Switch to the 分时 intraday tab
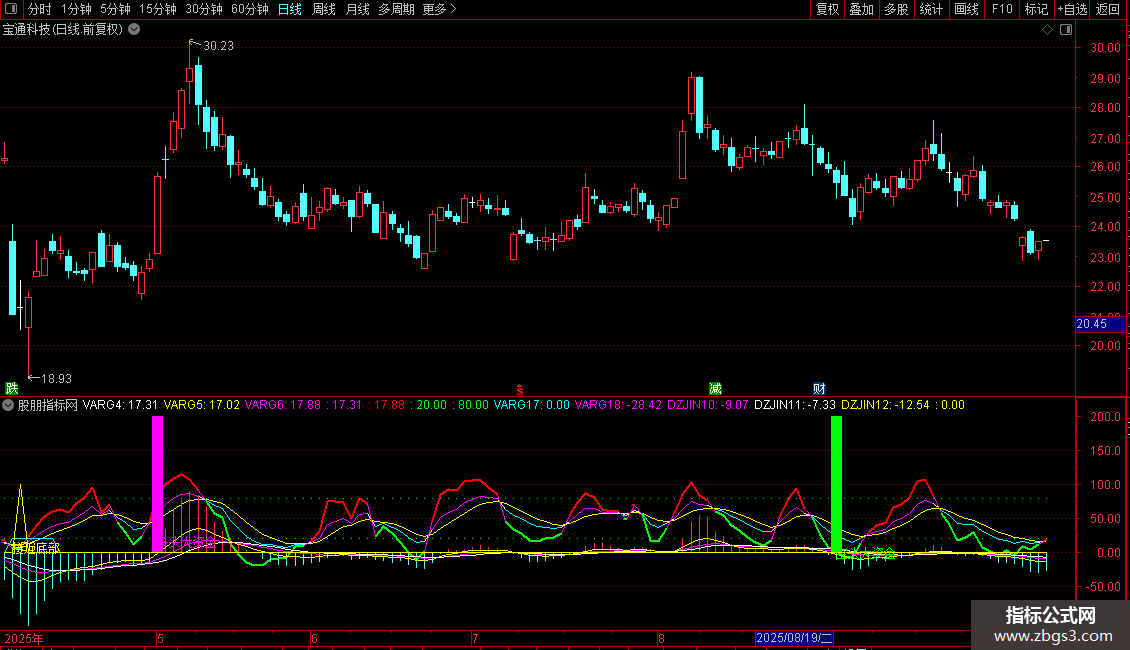This screenshot has width=1130, height=650. (x=40, y=9)
